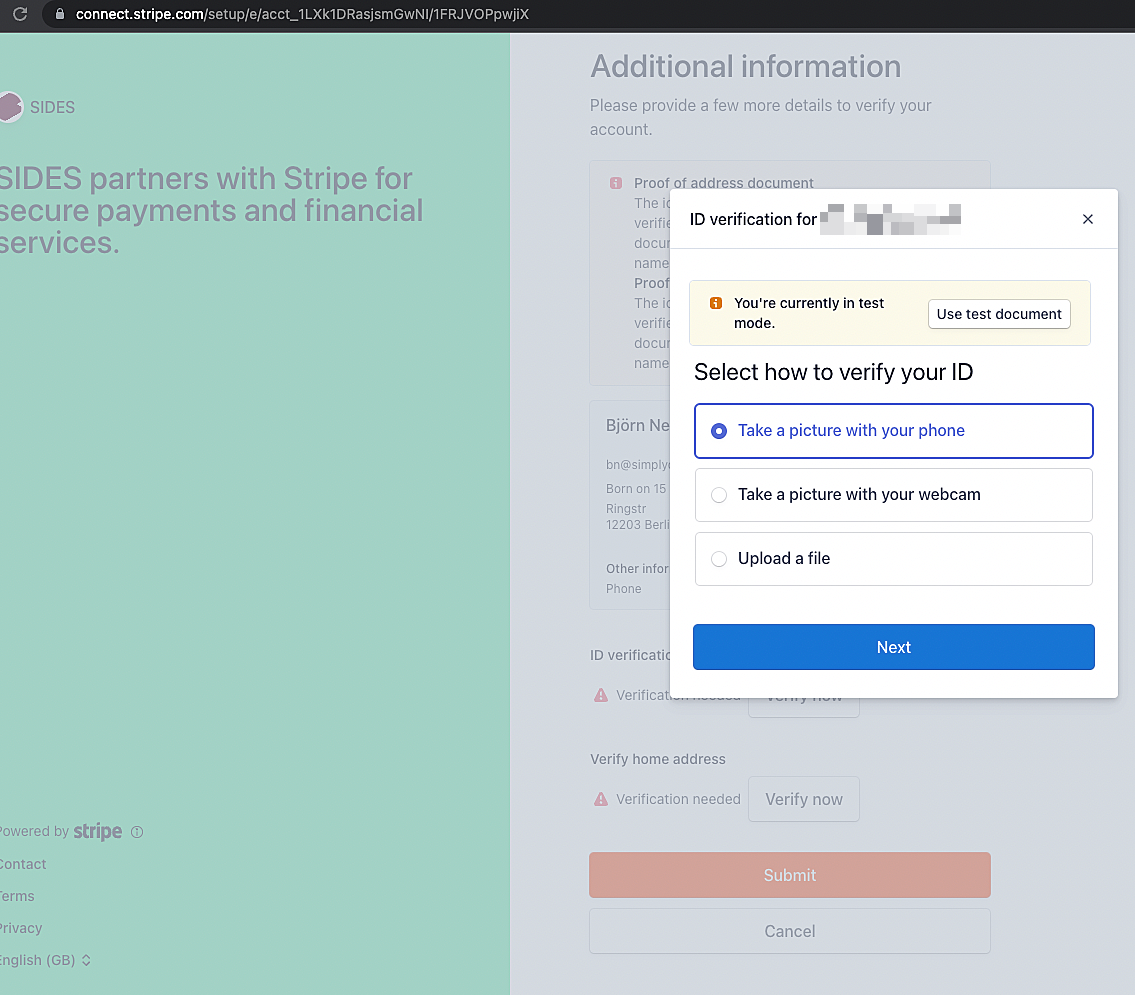The height and width of the screenshot is (995, 1135).
Task: Click the You're currently in test mode text
Action: point(809,313)
